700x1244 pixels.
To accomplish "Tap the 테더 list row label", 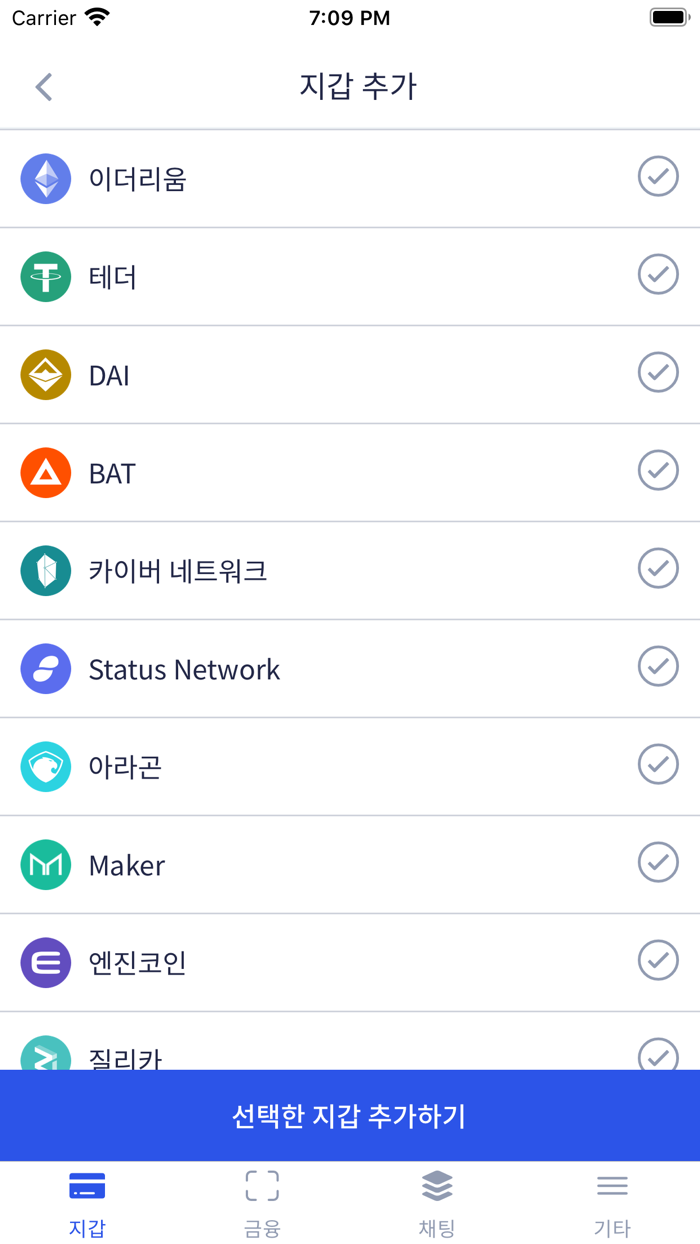I will coord(113,277).
